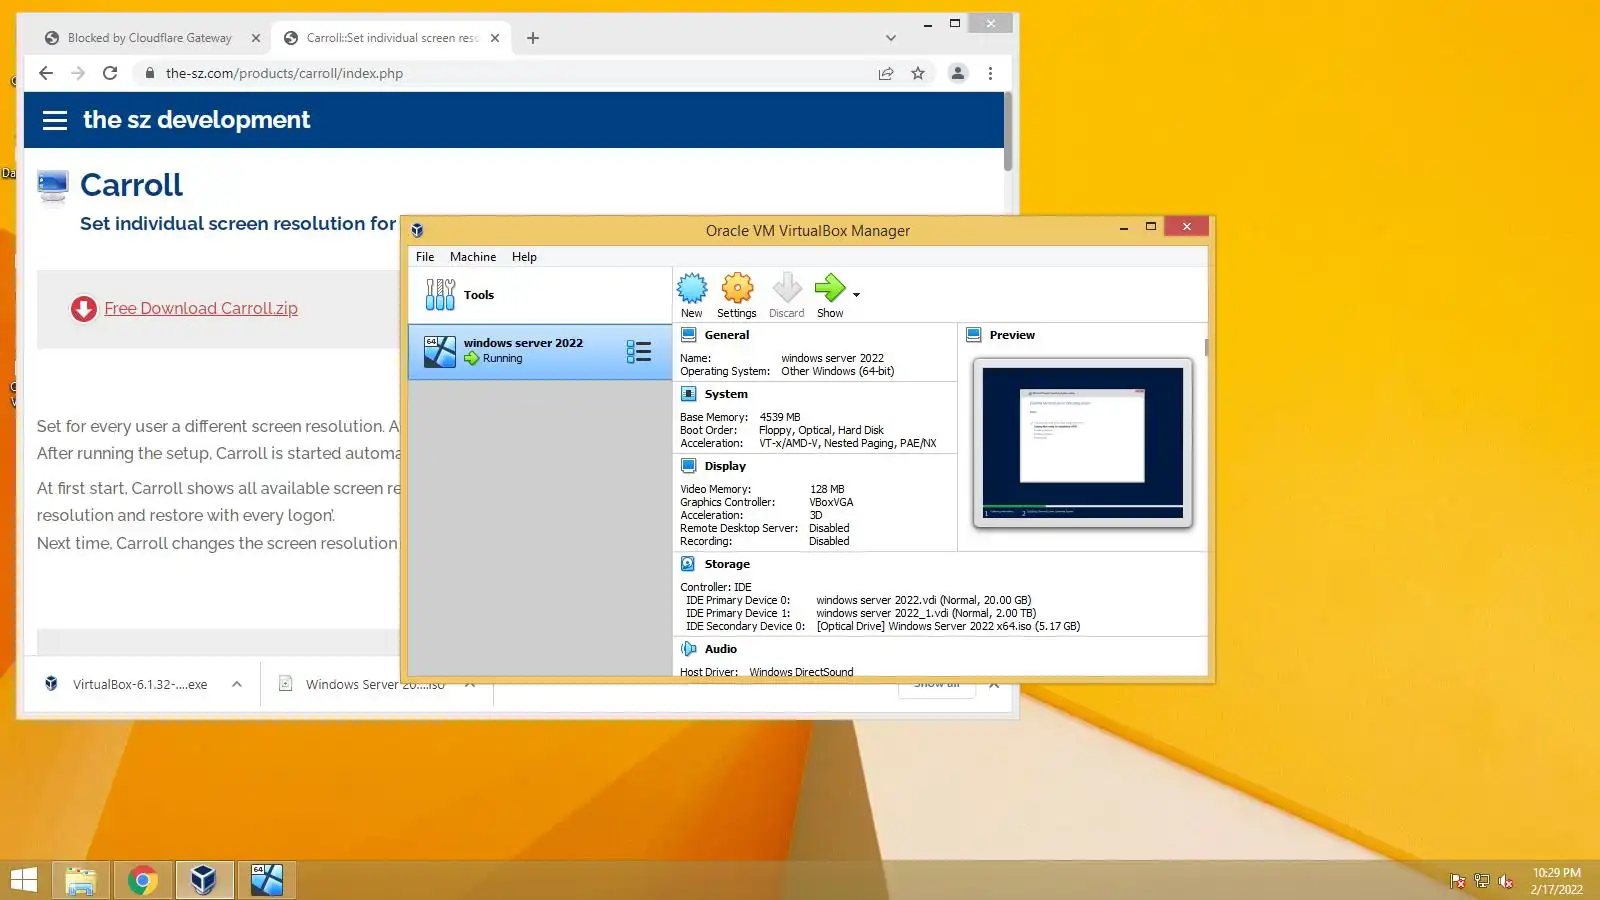Expand the Show button dropdown arrow
The height and width of the screenshot is (900, 1600).
click(x=856, y=295)
